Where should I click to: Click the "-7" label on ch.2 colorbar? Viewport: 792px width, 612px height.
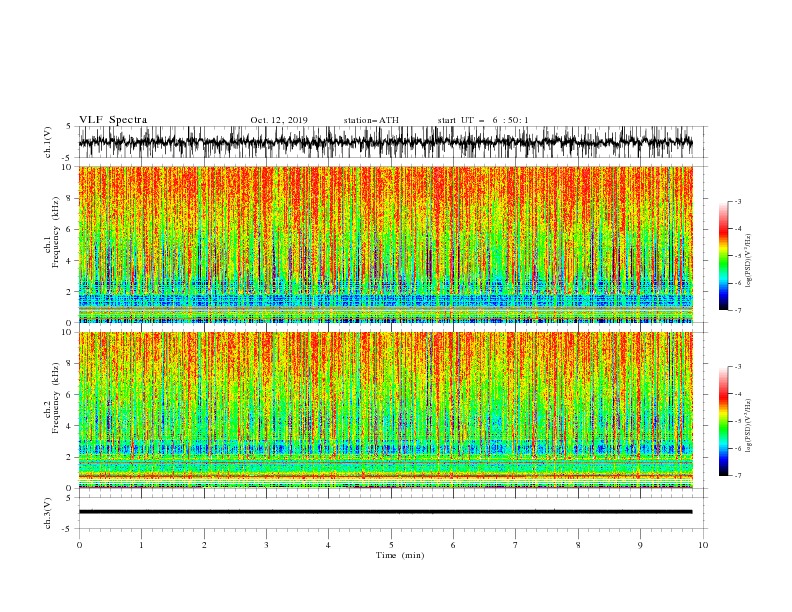(x=738, y=476)
